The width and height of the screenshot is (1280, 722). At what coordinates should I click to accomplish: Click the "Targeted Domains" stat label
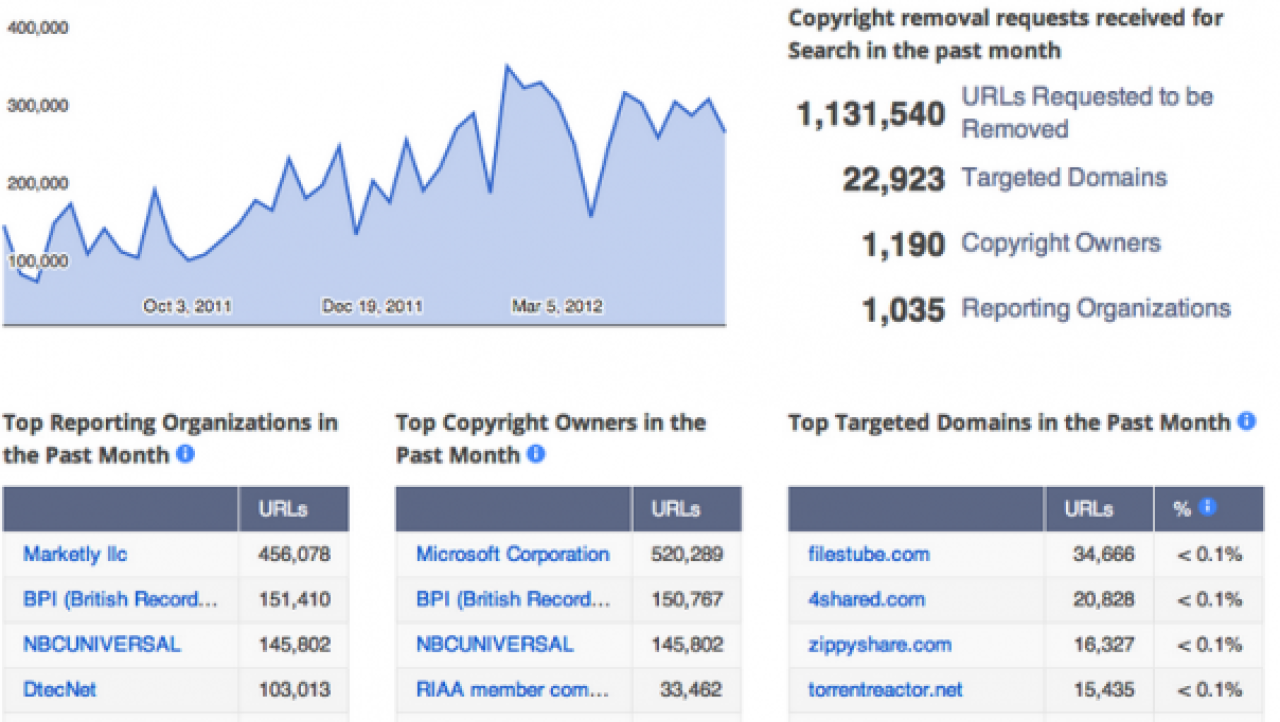1064,178
